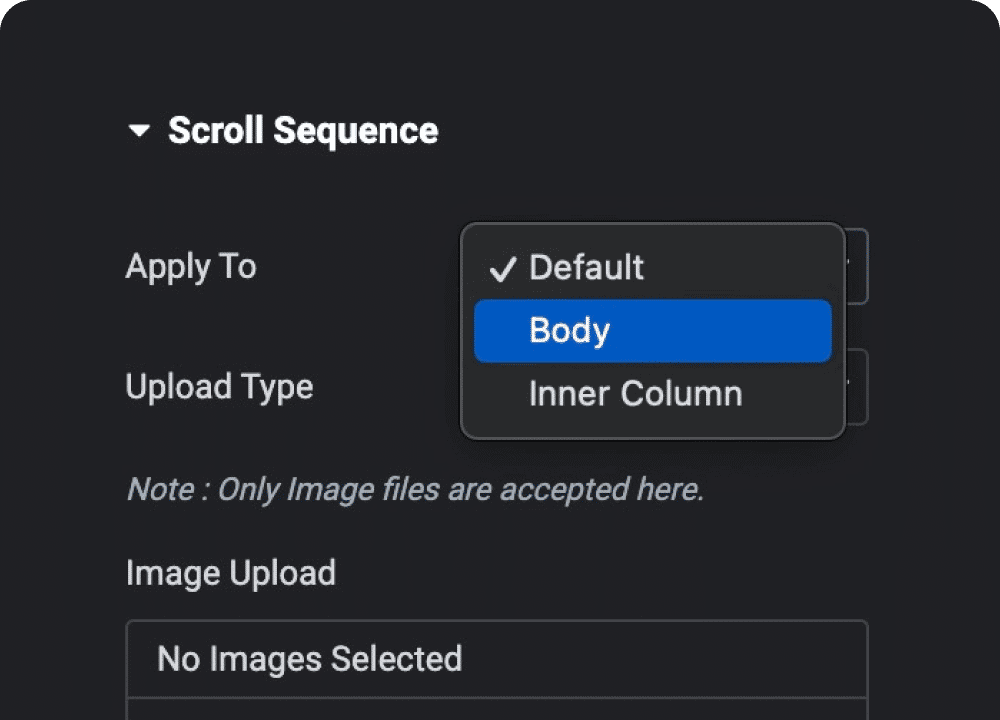Click the Image Upload label
Image resolution: width=1000 pixels, height=720 pixels.
[230, 573]
